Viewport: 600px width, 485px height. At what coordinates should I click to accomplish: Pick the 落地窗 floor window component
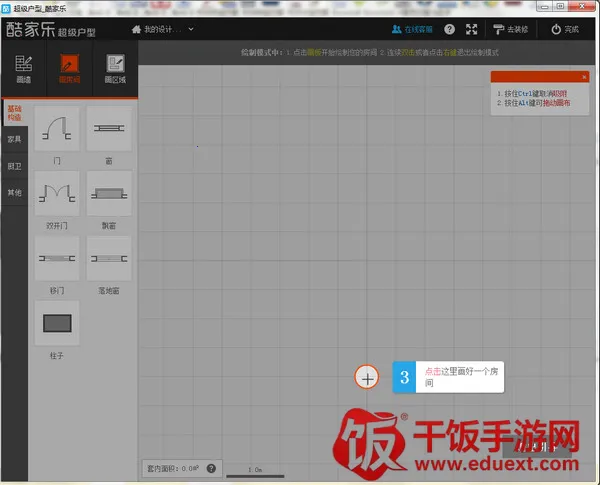[x=108, y=257]
